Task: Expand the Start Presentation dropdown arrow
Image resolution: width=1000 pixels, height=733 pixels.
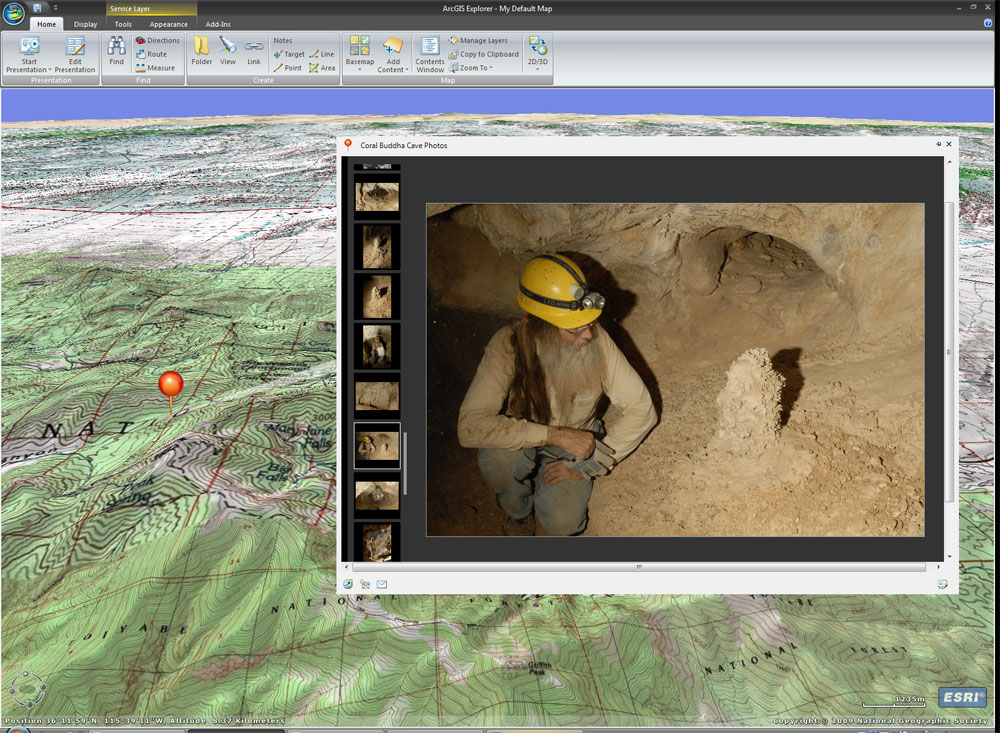Action: click(x=50, y=70)
